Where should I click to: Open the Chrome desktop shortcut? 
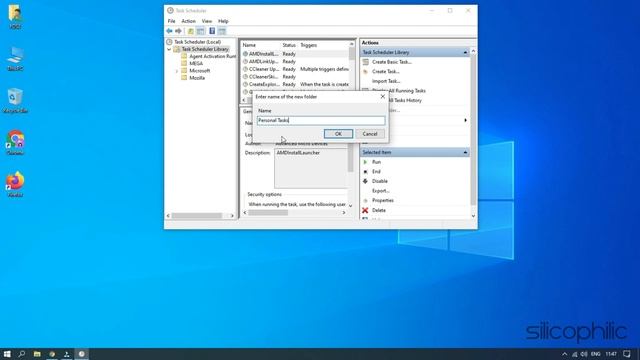point(15,142)
